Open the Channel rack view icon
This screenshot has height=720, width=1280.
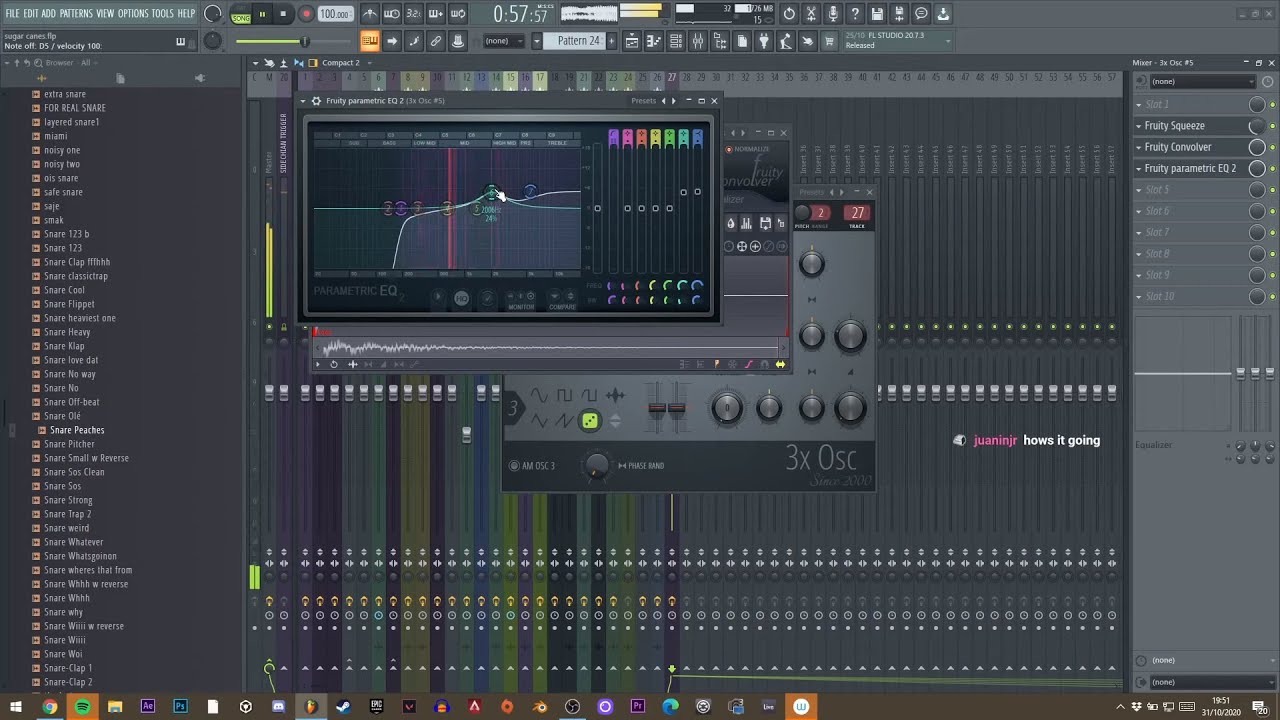pyautogui.click(x=676, y=41)
